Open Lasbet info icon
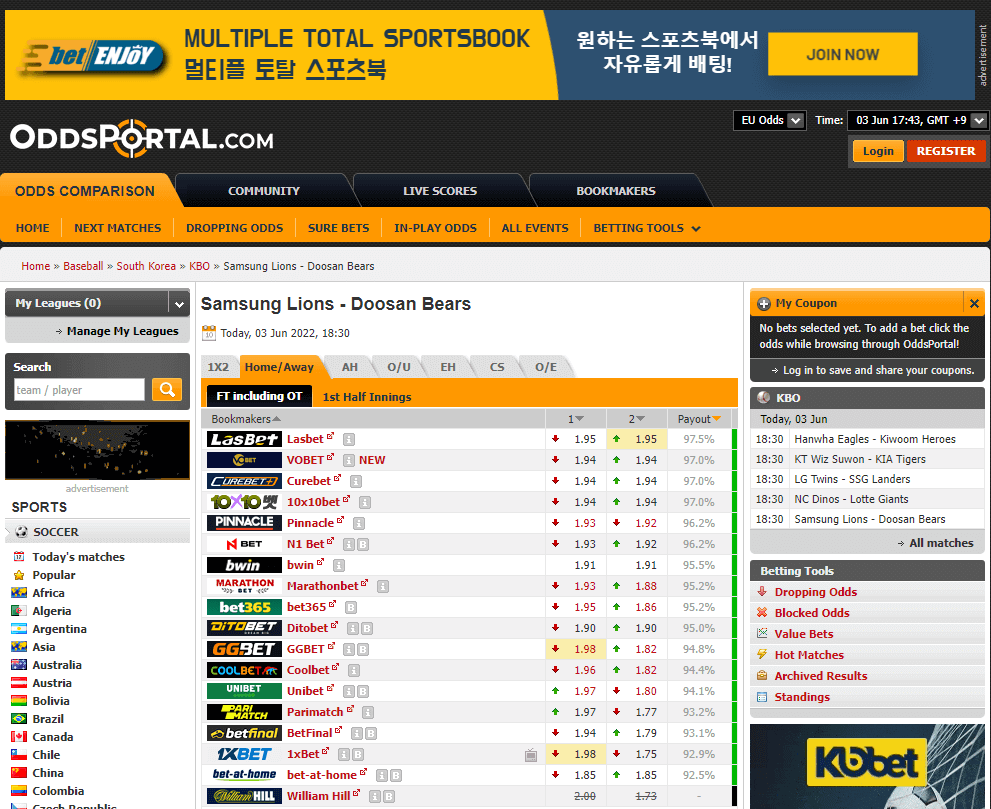This screenshot has width=991, height=809. (x=349, y=439)
